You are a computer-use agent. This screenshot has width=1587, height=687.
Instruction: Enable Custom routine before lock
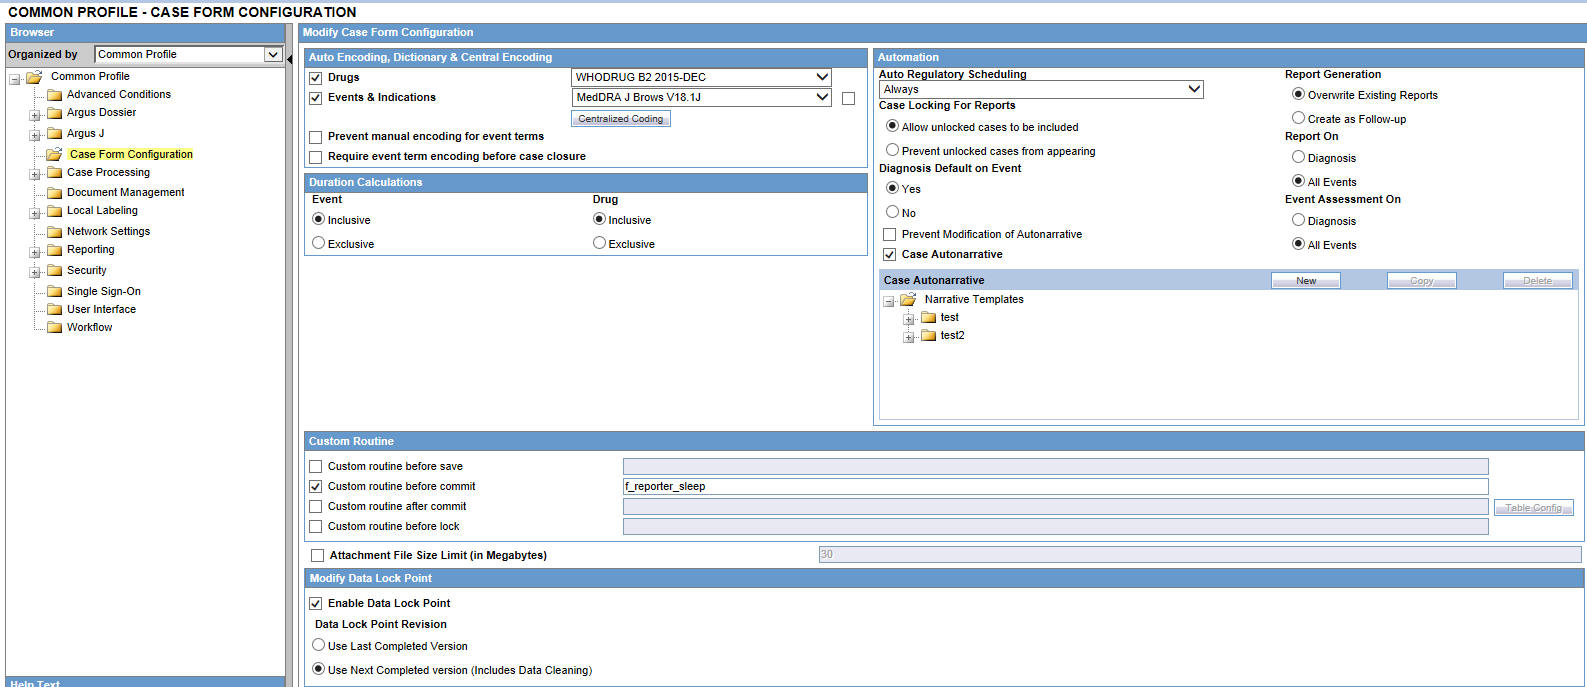pos(316,527)
